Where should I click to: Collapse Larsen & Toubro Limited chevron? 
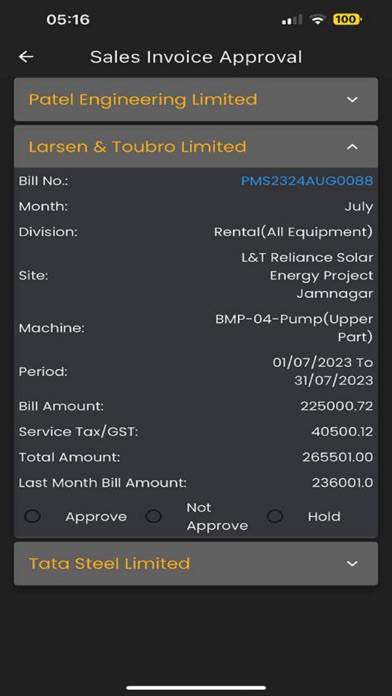pos(352,146)
